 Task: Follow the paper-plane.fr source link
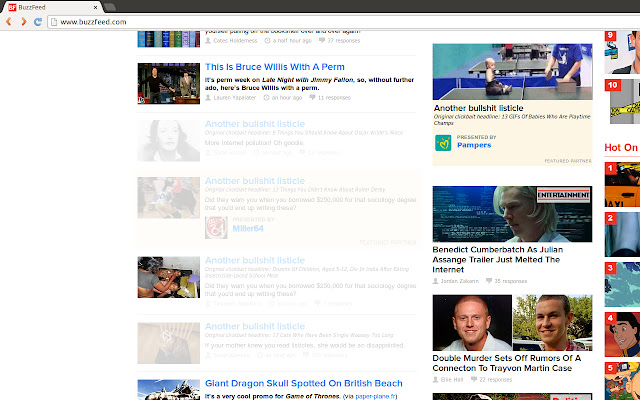pyautogui.click(x=376, y=396)
